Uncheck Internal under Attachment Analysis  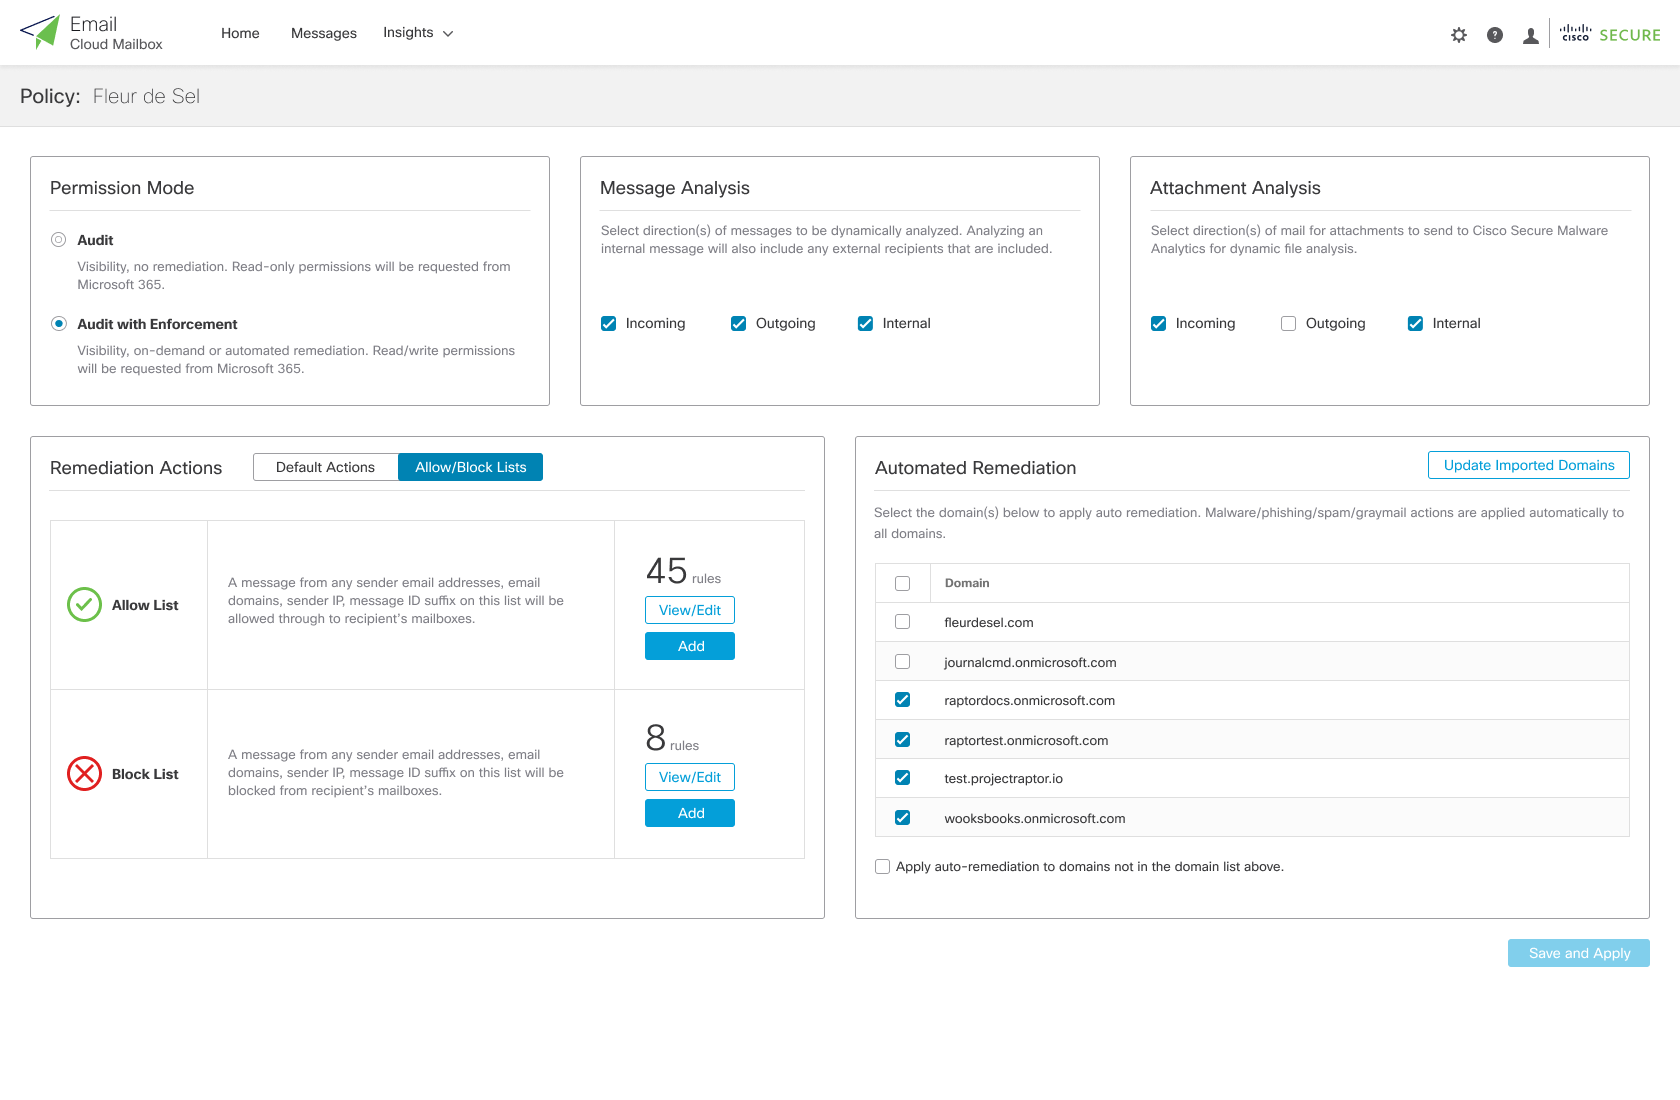pos(1415,323)
